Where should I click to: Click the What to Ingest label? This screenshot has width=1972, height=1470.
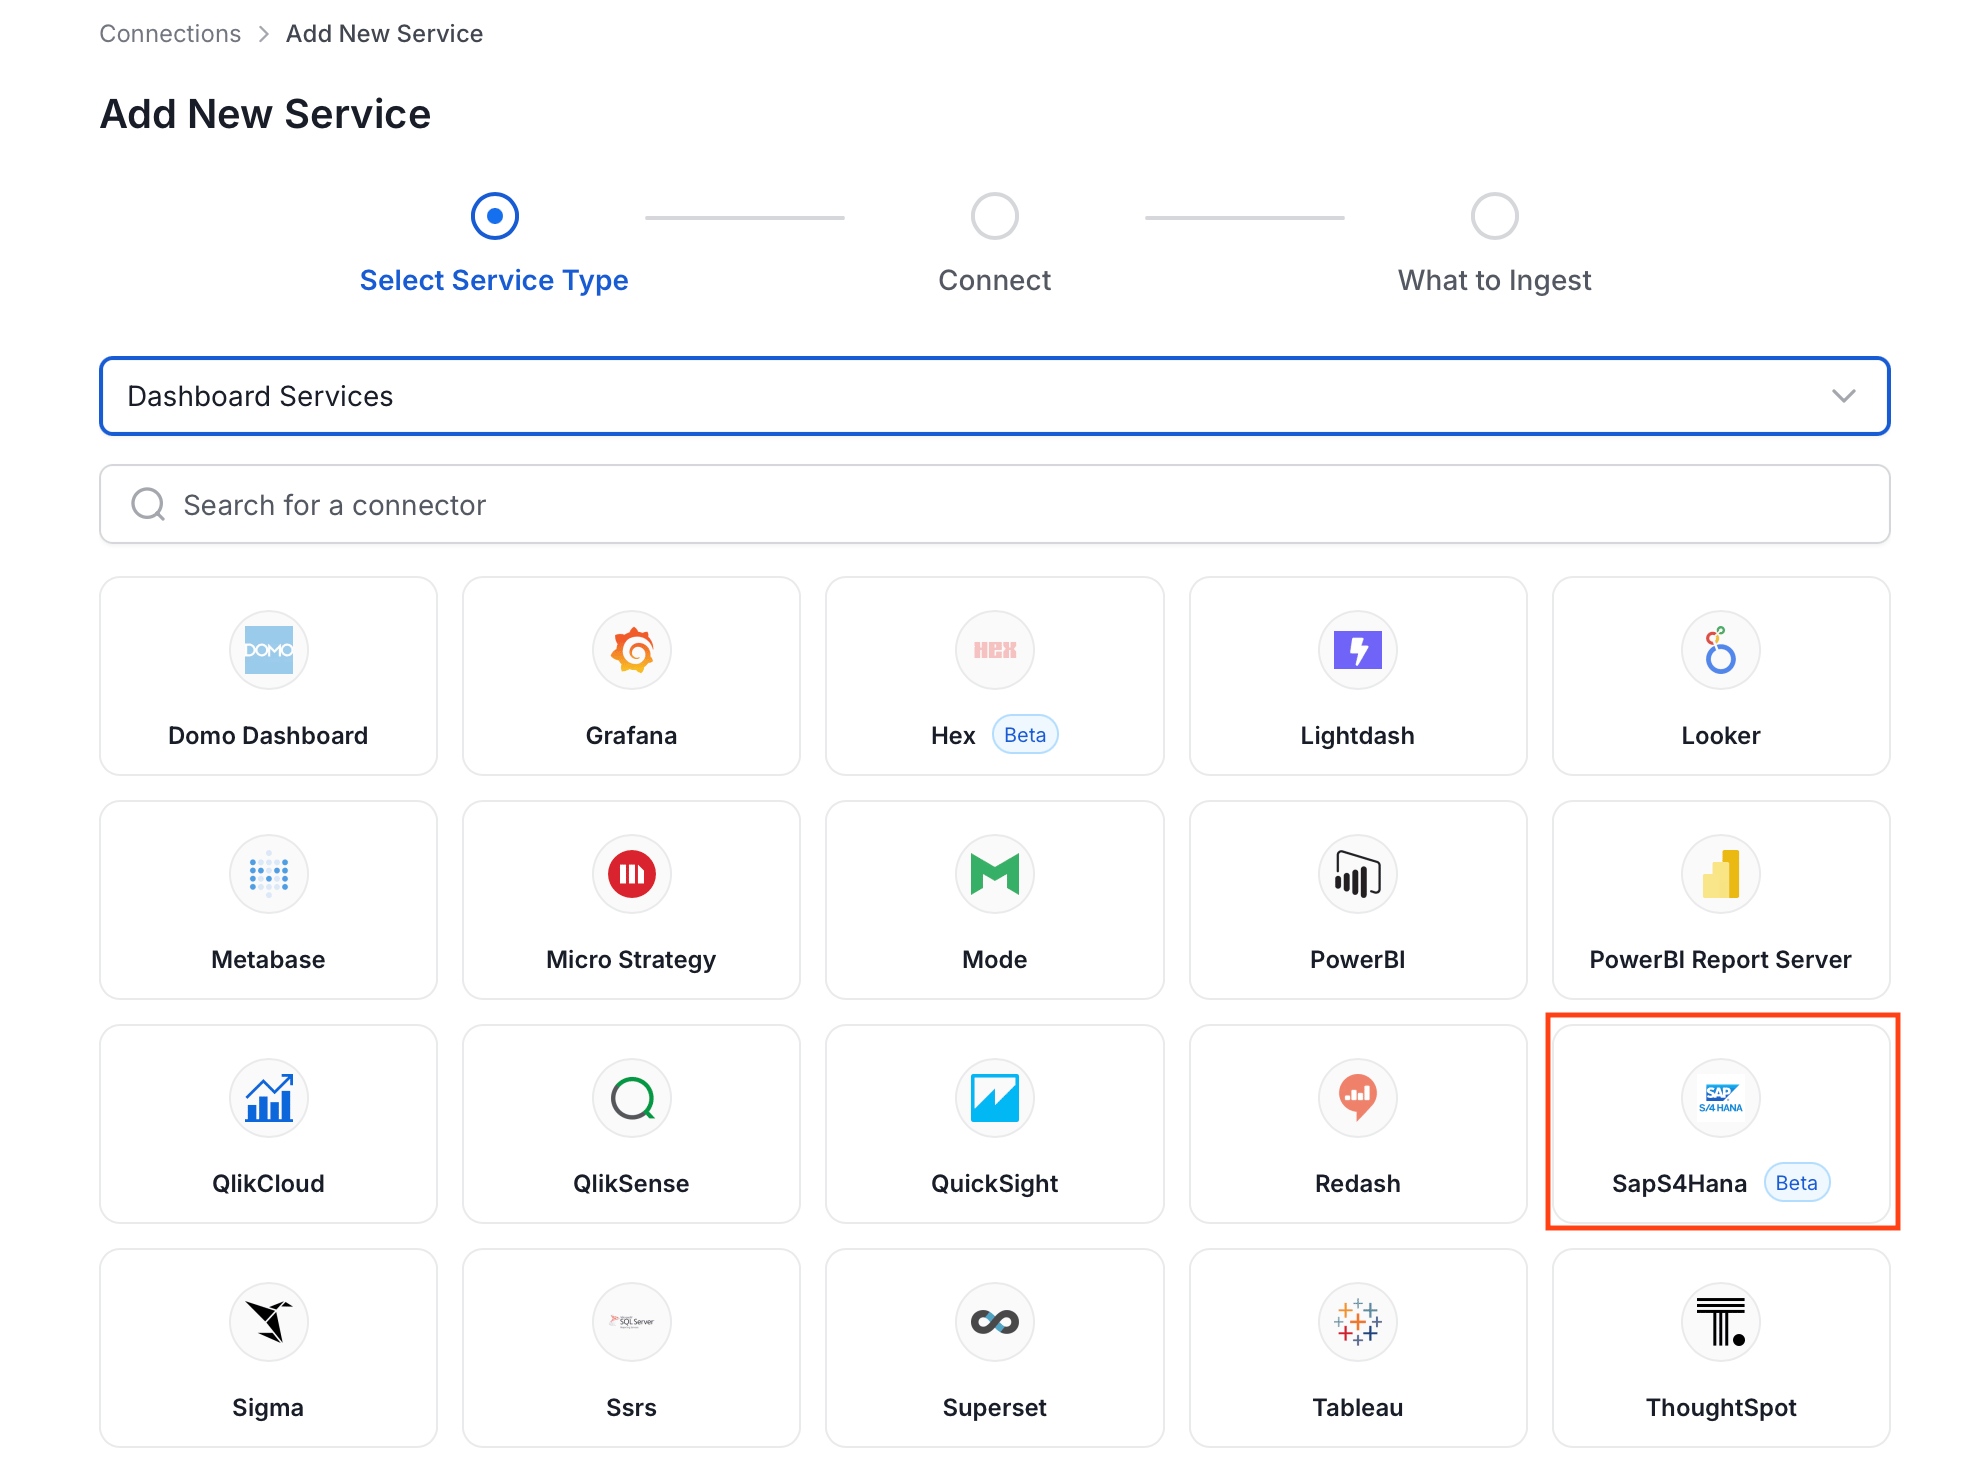click(x=1494, y=280)
